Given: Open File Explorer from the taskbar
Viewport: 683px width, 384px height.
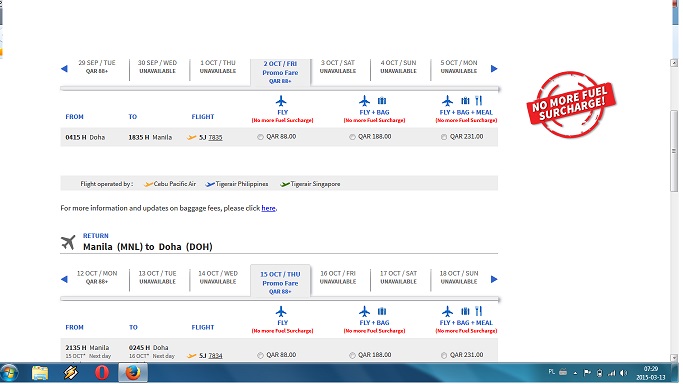Looking at the screenshot, I should coord(40,373).
